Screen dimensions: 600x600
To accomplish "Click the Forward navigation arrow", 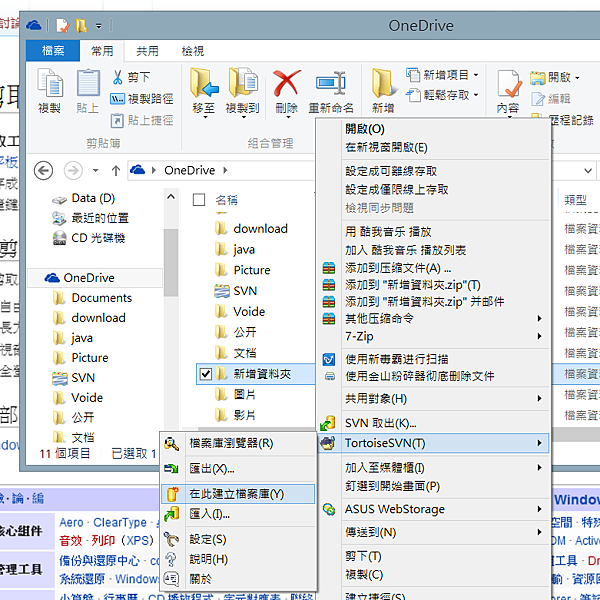I will 73,170.
